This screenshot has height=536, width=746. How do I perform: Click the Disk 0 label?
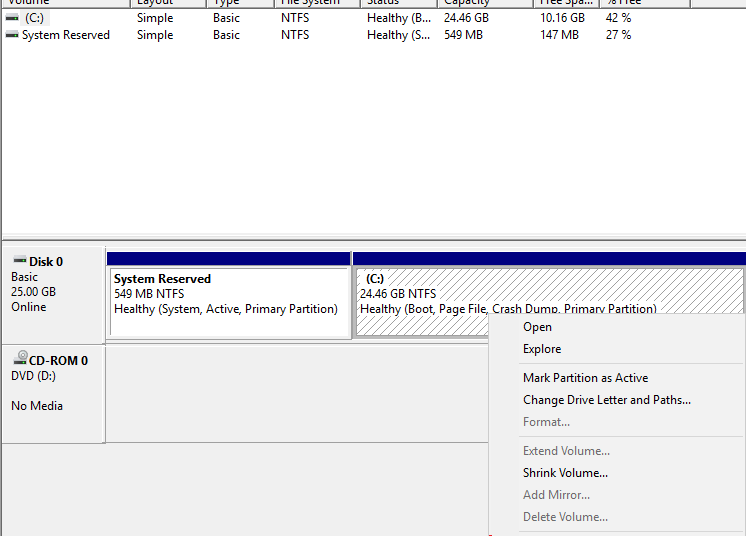tap(46, 262)
